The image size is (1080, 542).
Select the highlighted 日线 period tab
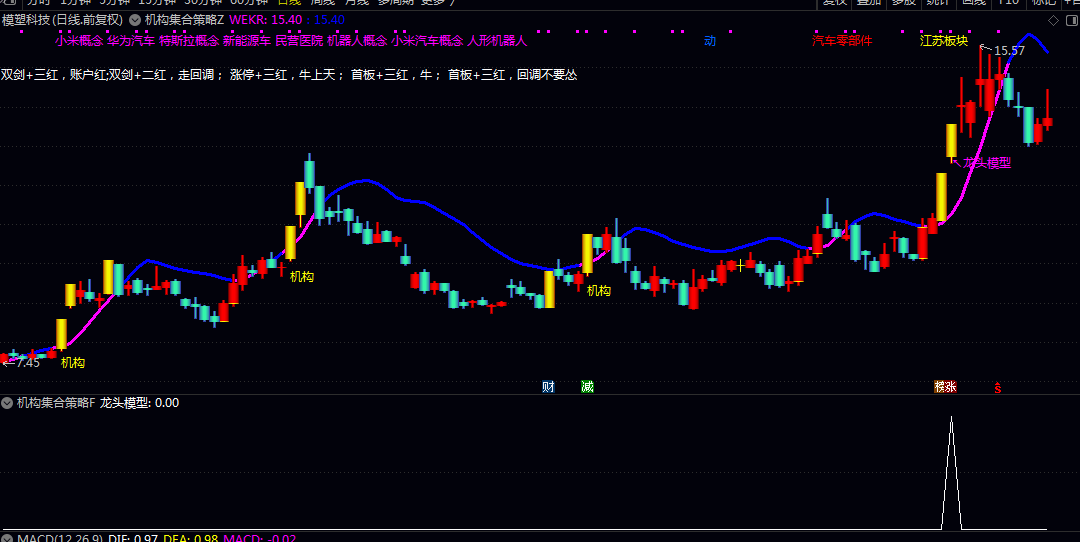pyautogui.click(x=289, y=3)
